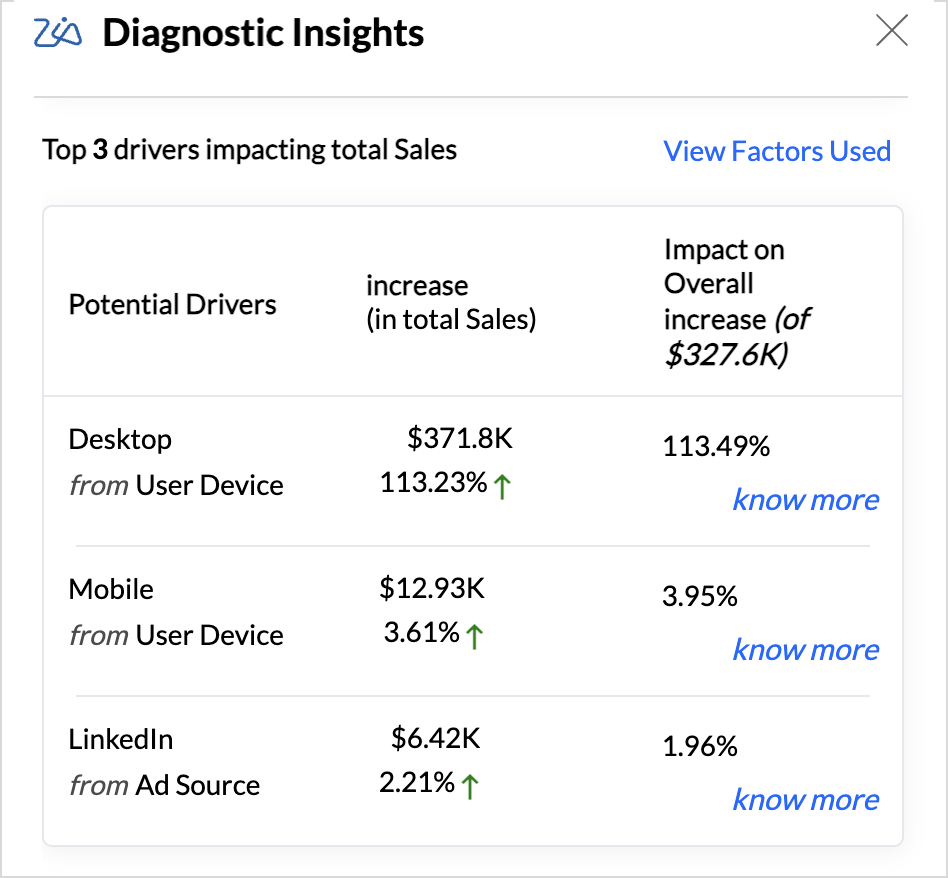The height and width of the screenshot is (878, 948).
Task: Close the Diagnostic Insights panel
Action: pyautogui.click(x=891, y=32)
